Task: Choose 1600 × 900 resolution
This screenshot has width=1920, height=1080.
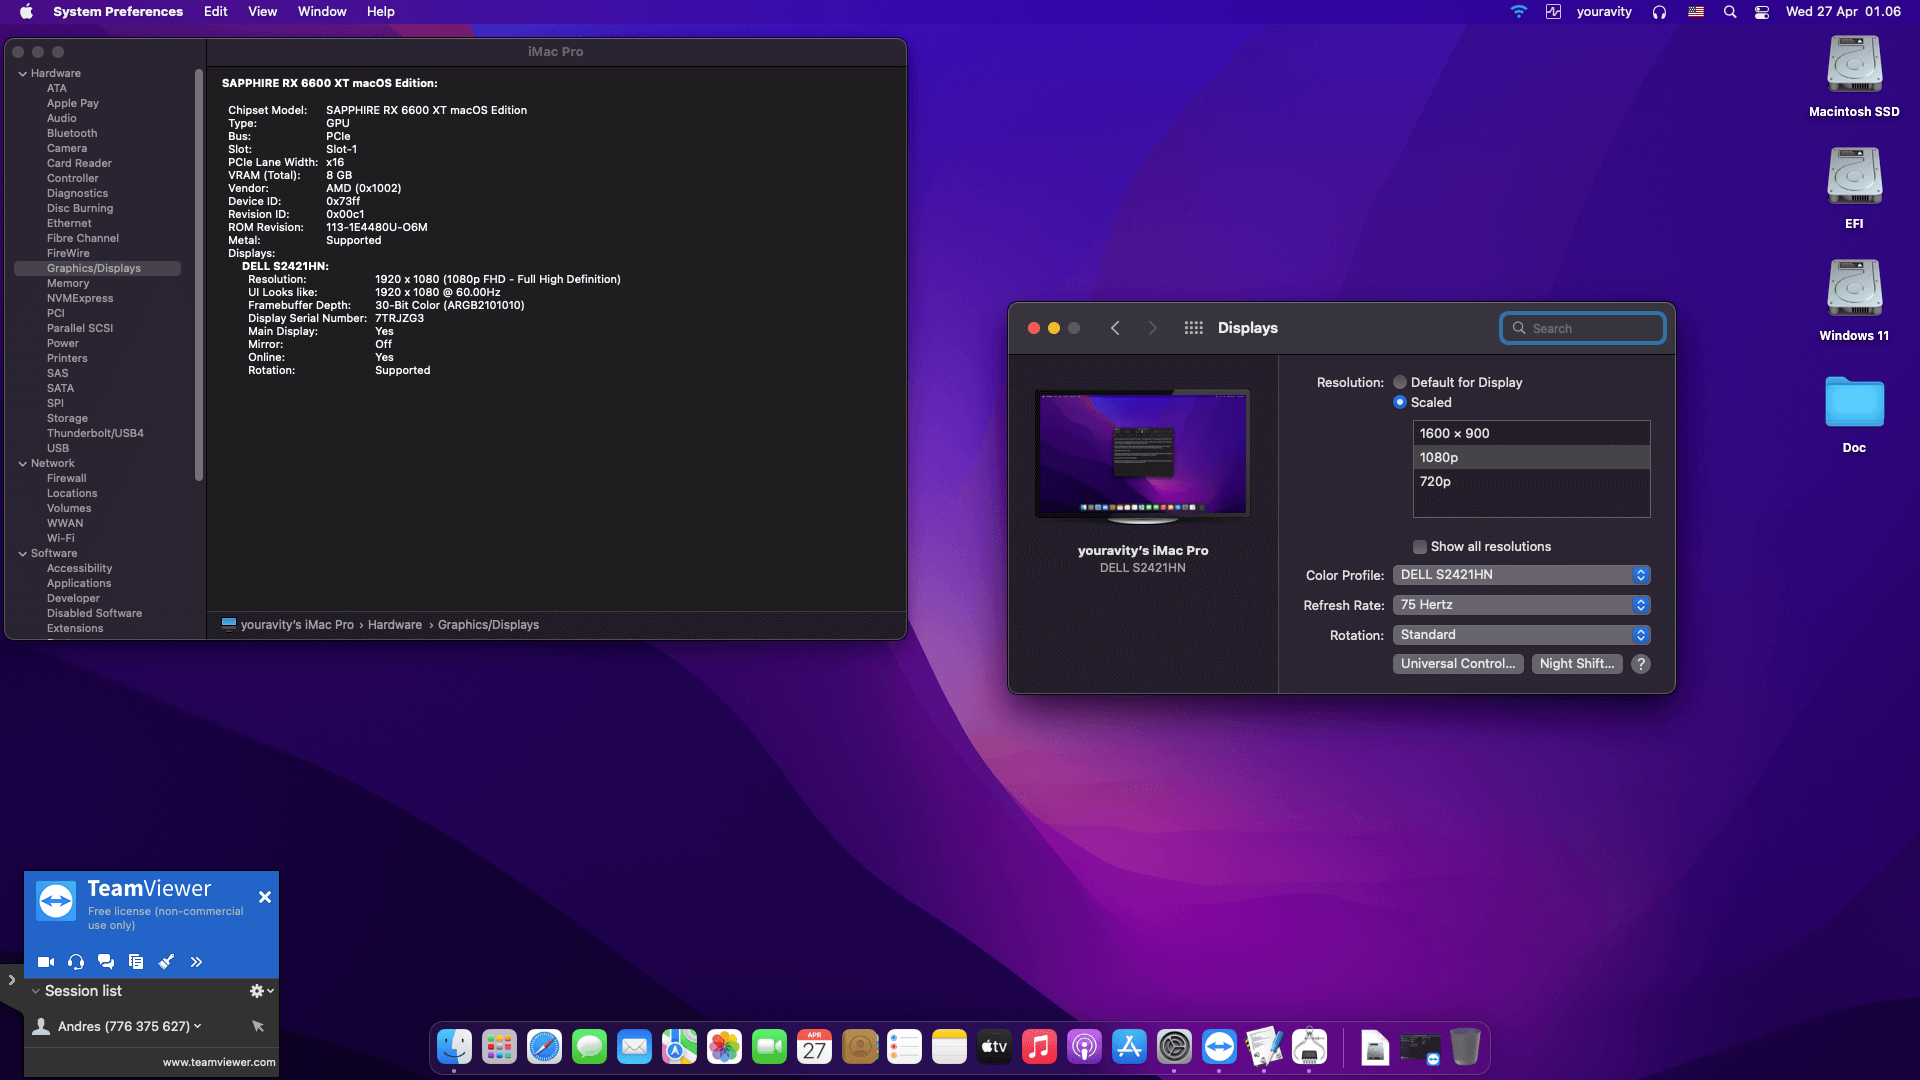Action: pos(1531,433)
